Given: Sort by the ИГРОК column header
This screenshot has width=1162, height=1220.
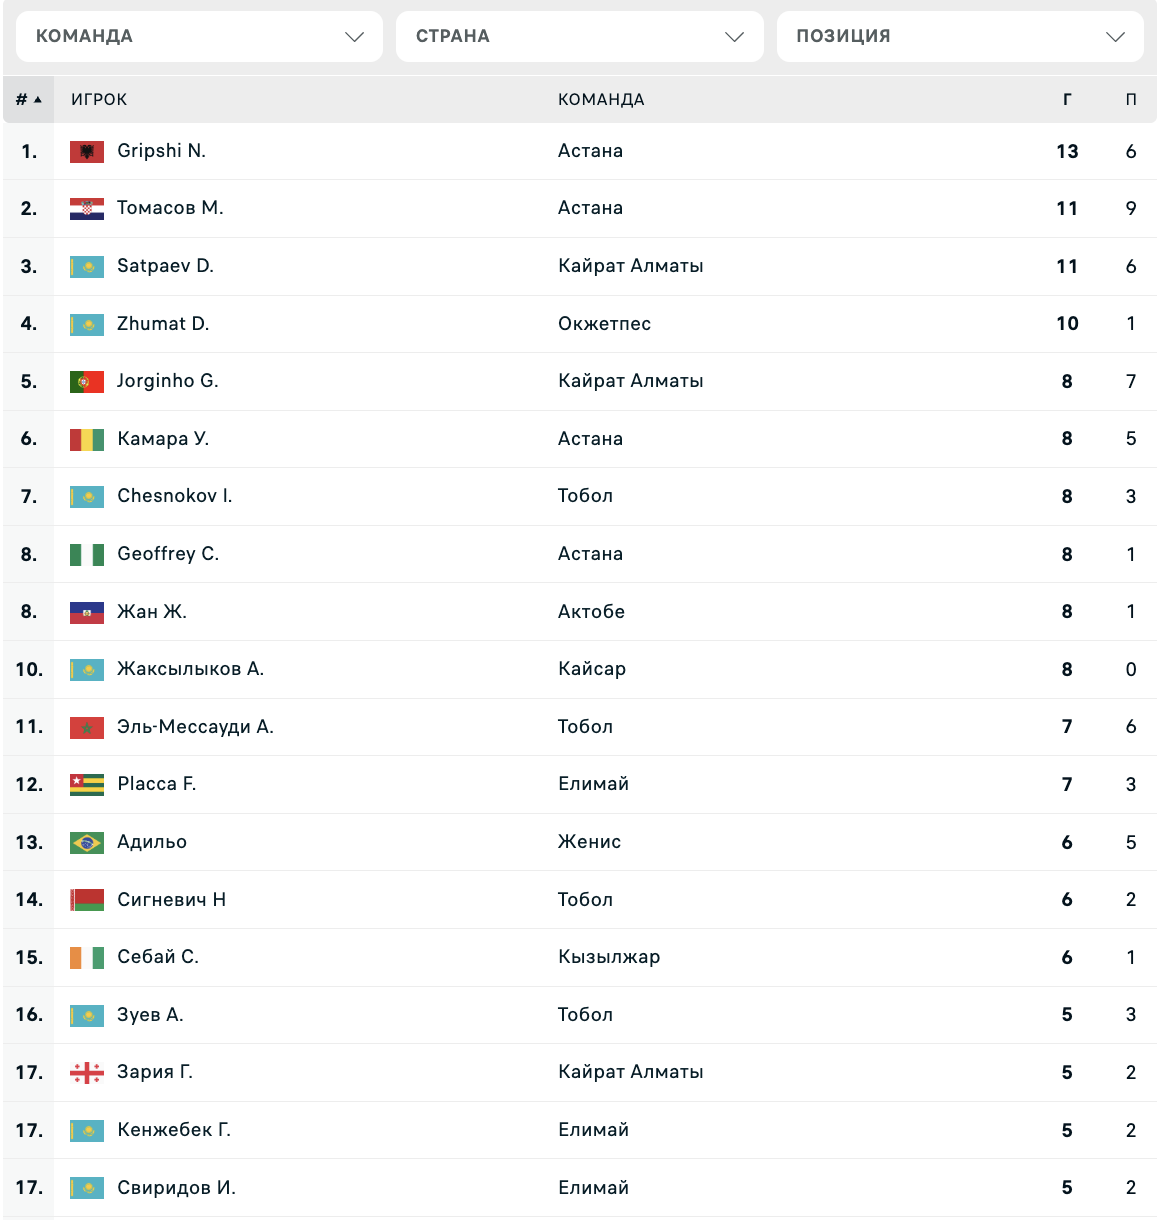Looking at the screenshot, I should (x=99, y=100).
